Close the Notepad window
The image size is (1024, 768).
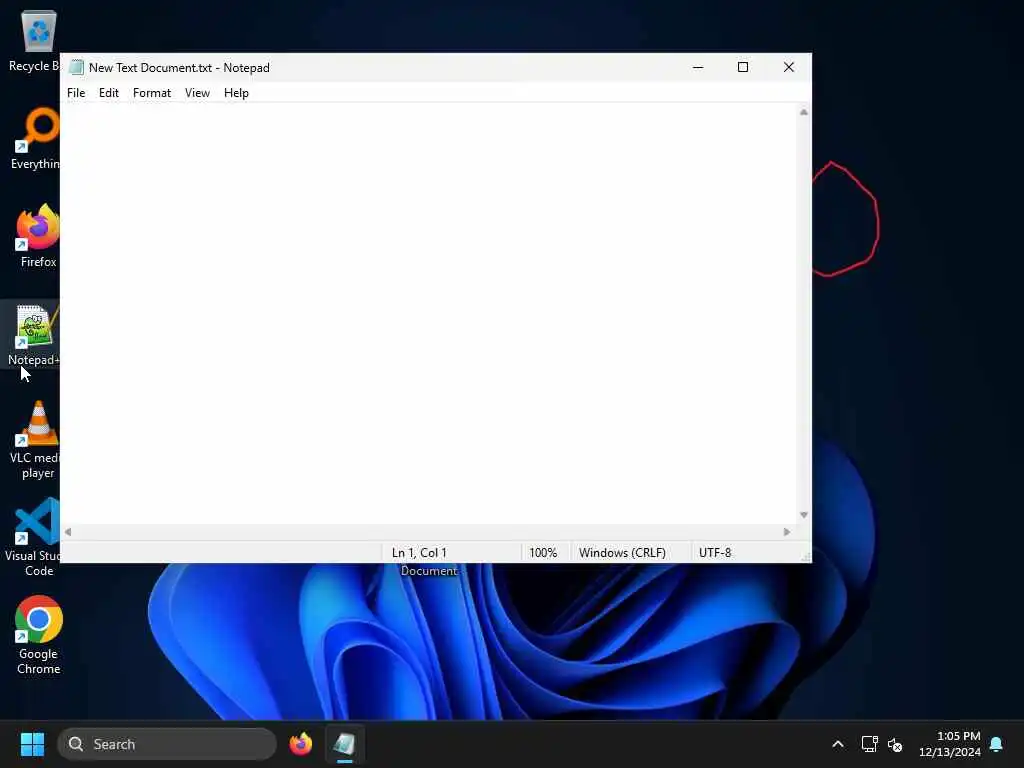[x=789, y=67]
